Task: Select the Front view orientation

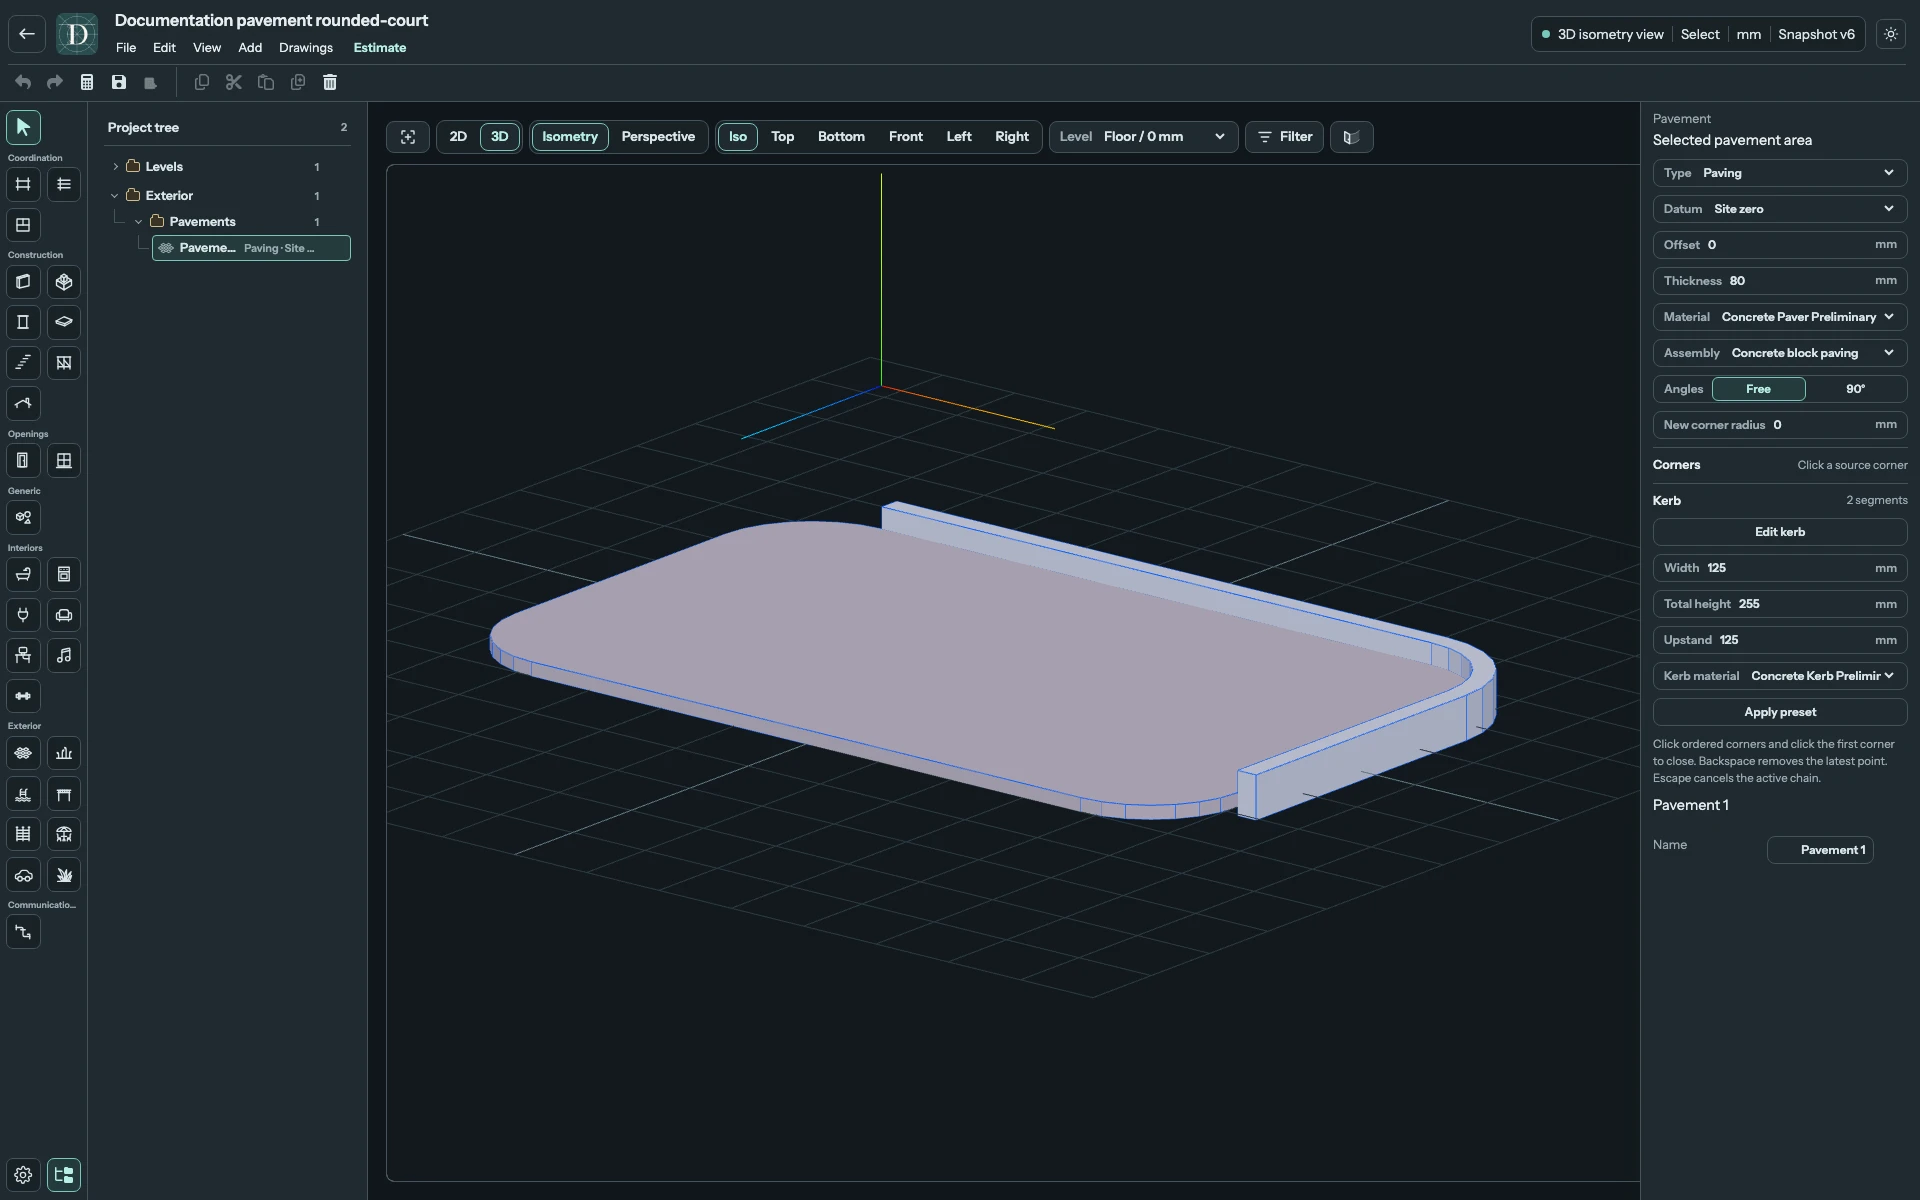Action: (905, 137)
